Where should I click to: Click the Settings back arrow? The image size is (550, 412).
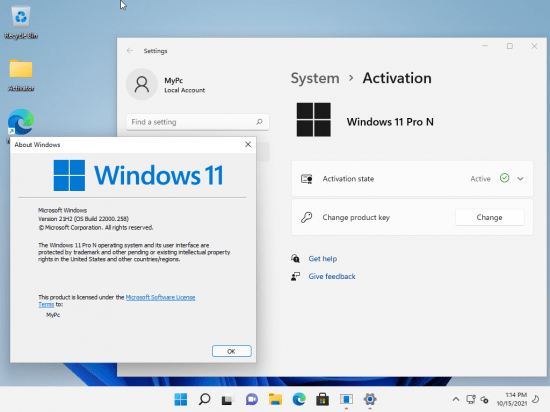130,51
